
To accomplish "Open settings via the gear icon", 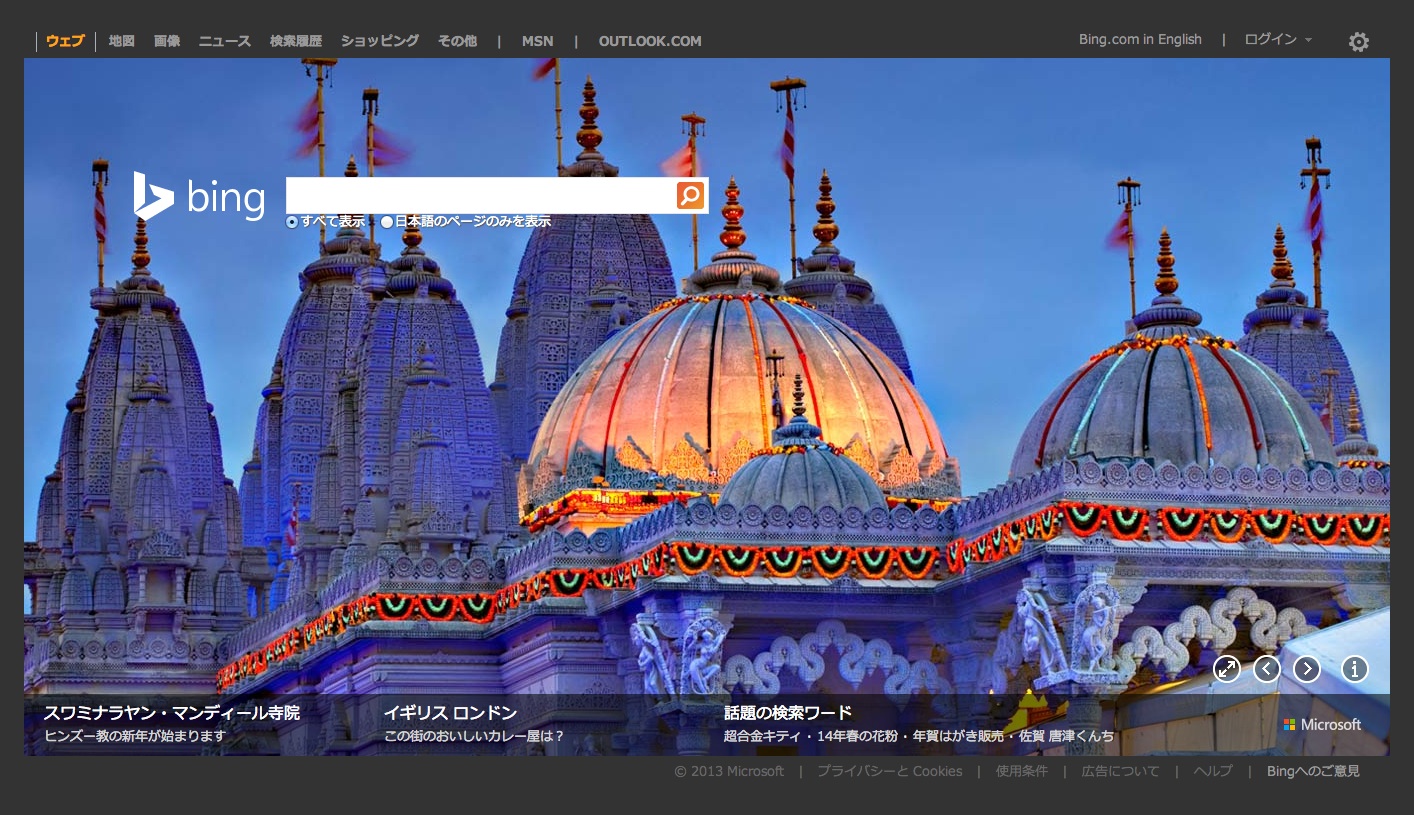I will (x=1358, y=42).
